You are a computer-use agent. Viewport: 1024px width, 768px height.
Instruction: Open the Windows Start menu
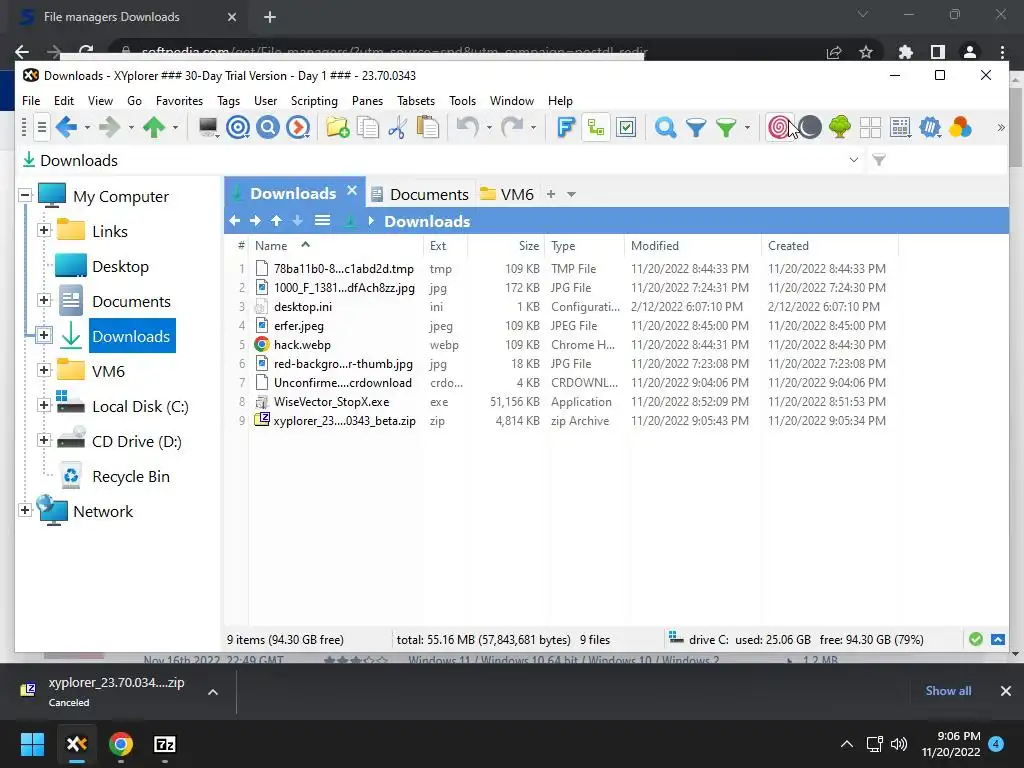point(32,744)
